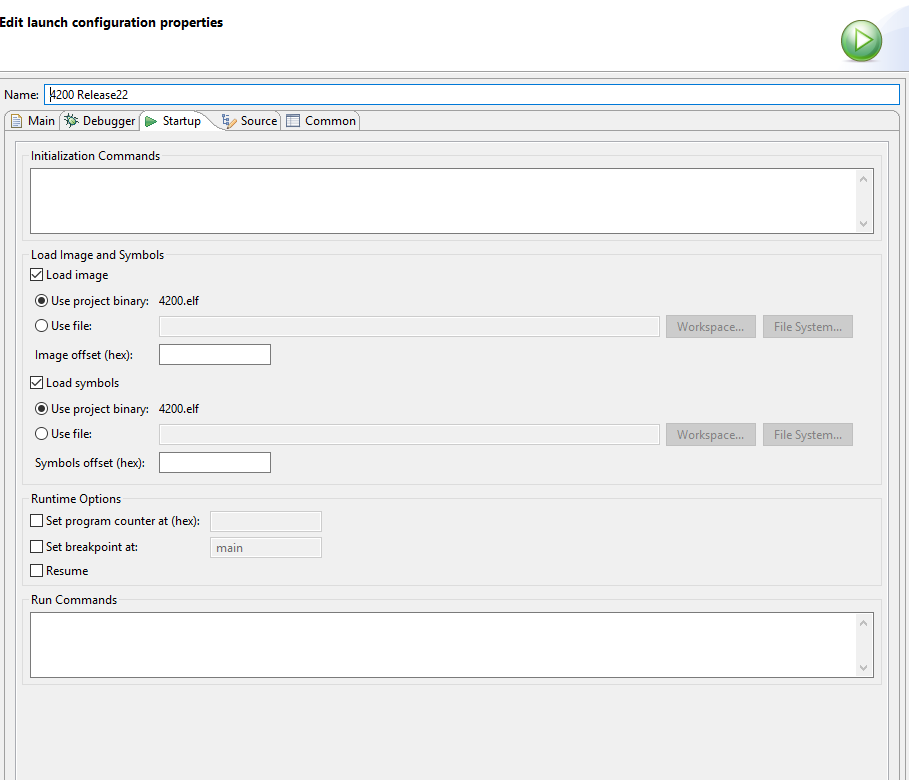The height and width of the screenshot is (780, 909).
Task: Click the green run arrow icon
Action: (860, 41)
